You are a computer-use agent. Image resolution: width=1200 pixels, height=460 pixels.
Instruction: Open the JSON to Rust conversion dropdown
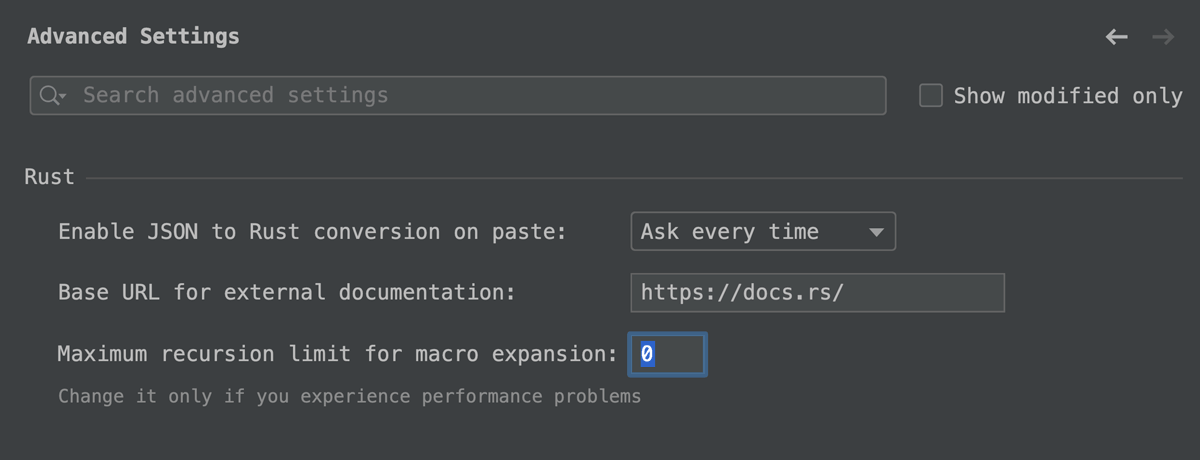pyautogui.click(x=763, y=231)
